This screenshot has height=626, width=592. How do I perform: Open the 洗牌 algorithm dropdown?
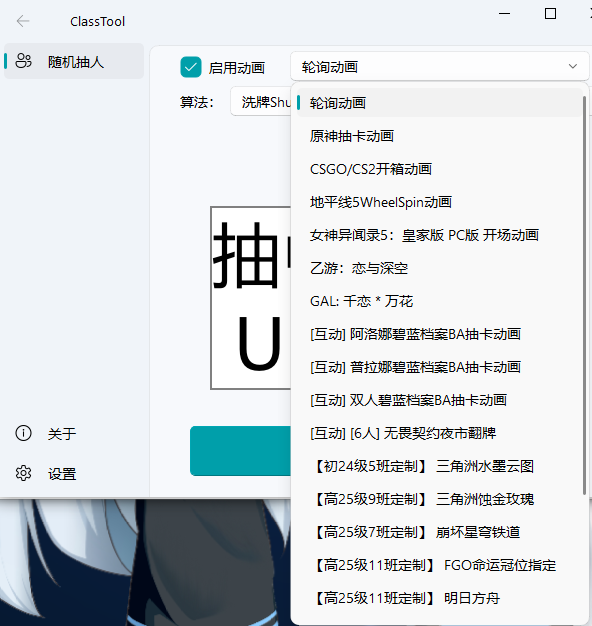261,102
